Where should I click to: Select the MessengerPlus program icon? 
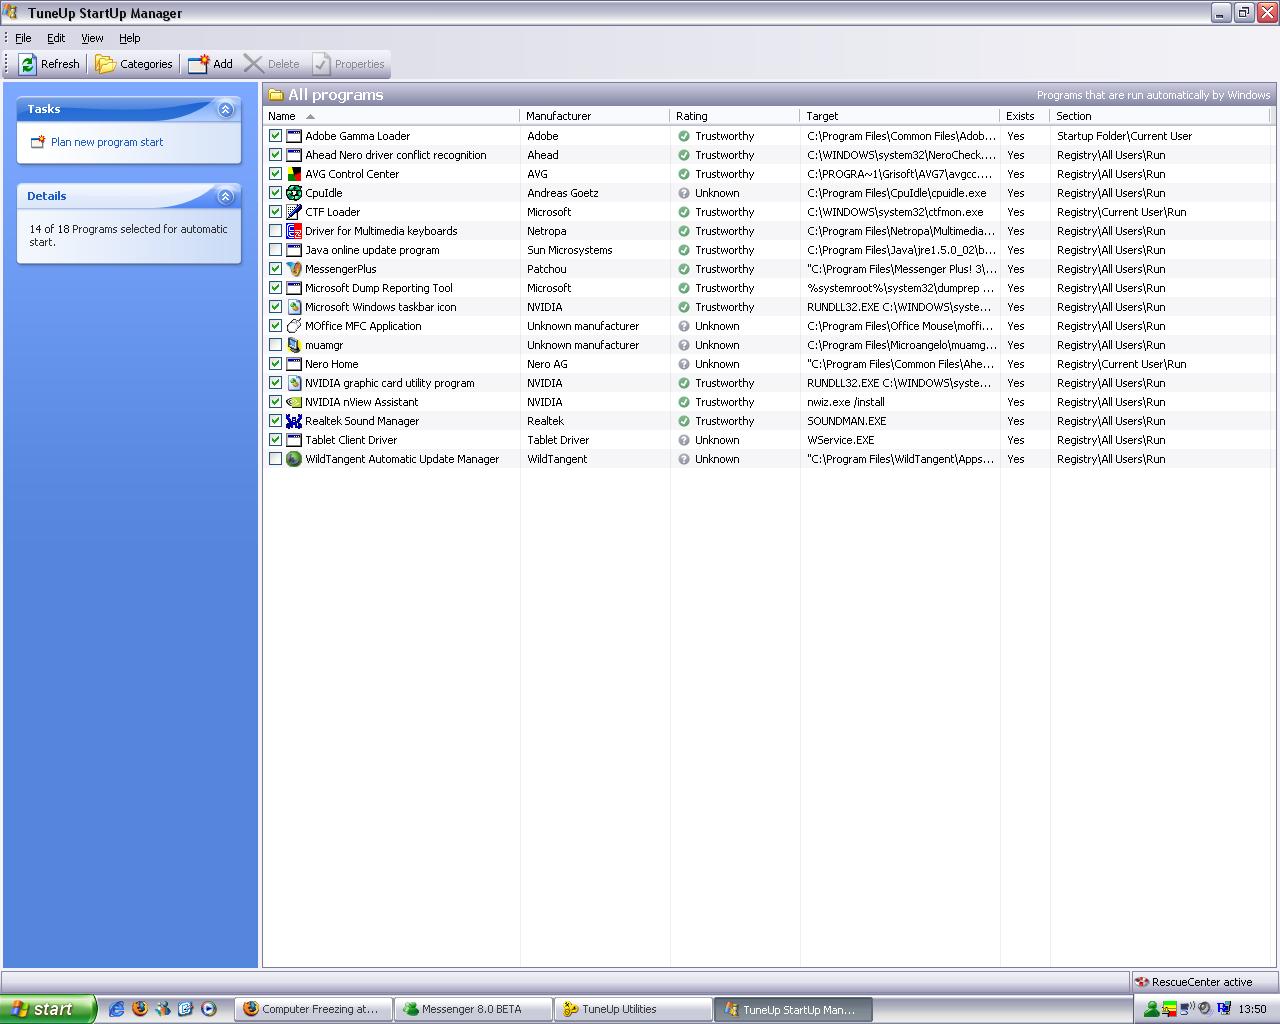pos(294,269)
